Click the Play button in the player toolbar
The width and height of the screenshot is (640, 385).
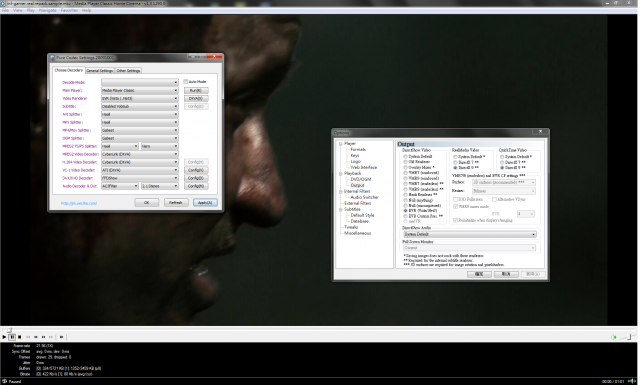pyautogui.click(x=4, y=337)
